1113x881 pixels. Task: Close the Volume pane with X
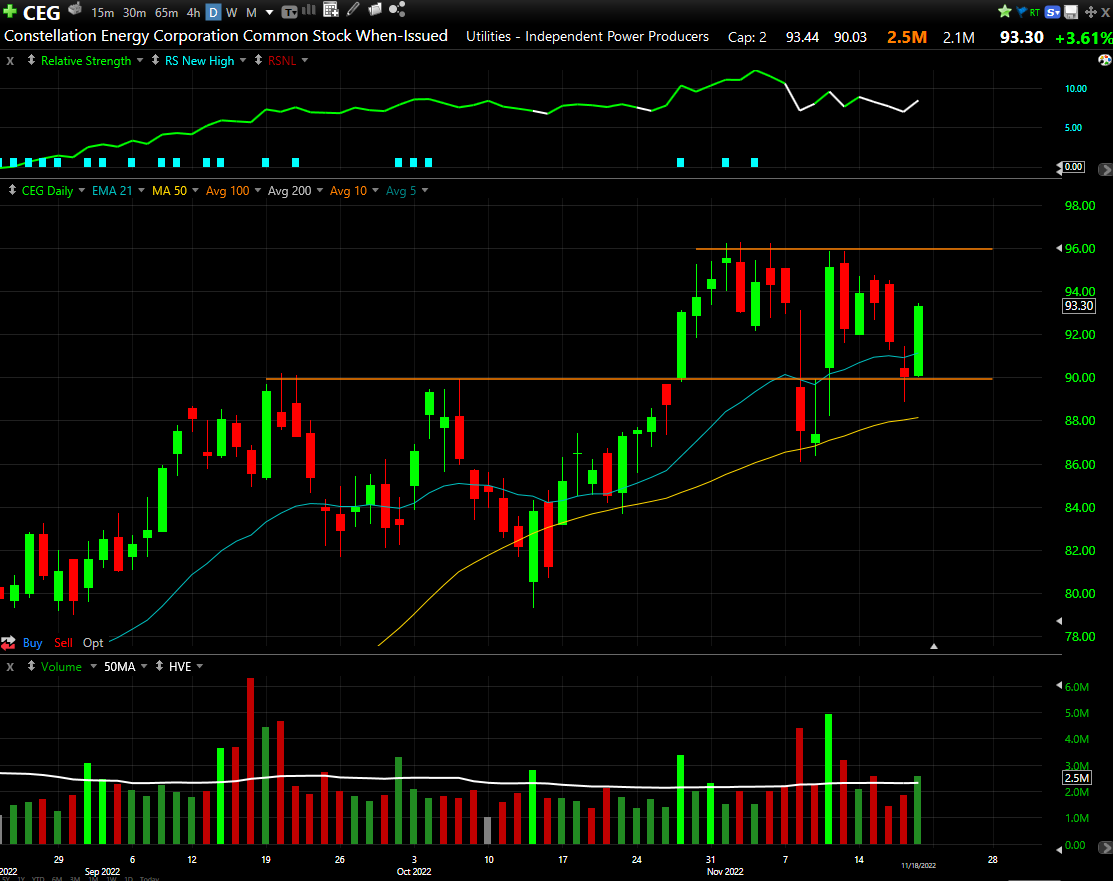(10, 667)
